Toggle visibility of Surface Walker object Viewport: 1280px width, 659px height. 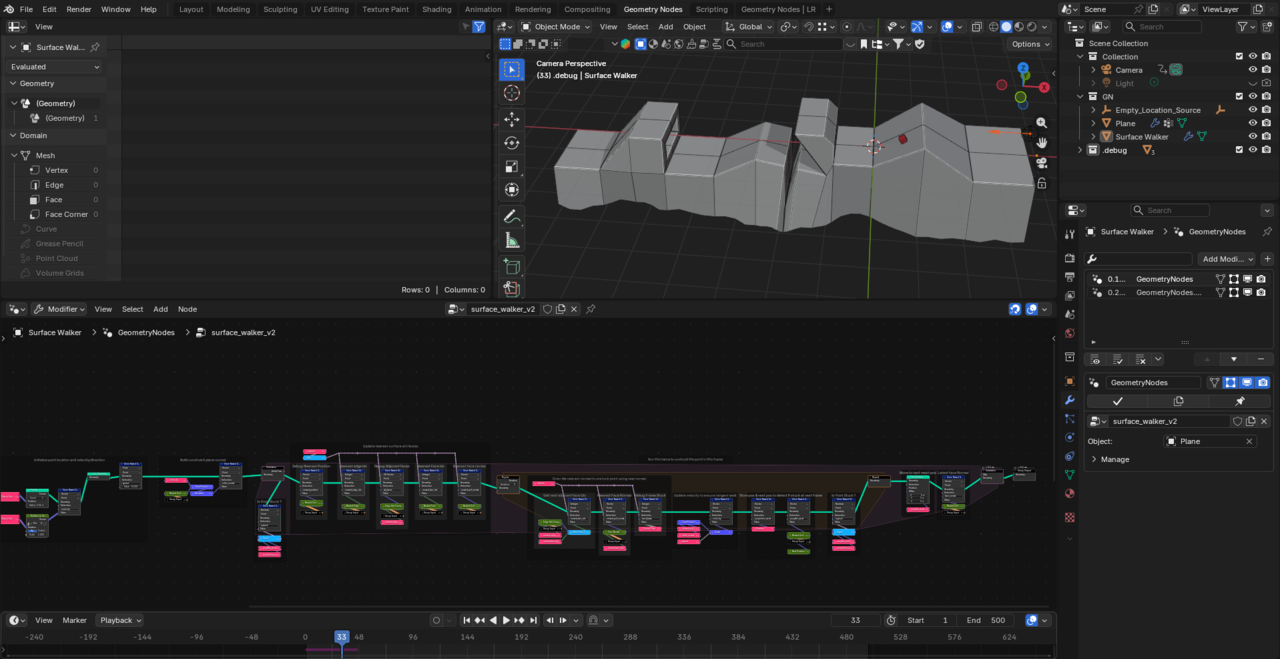point(1252,137)
